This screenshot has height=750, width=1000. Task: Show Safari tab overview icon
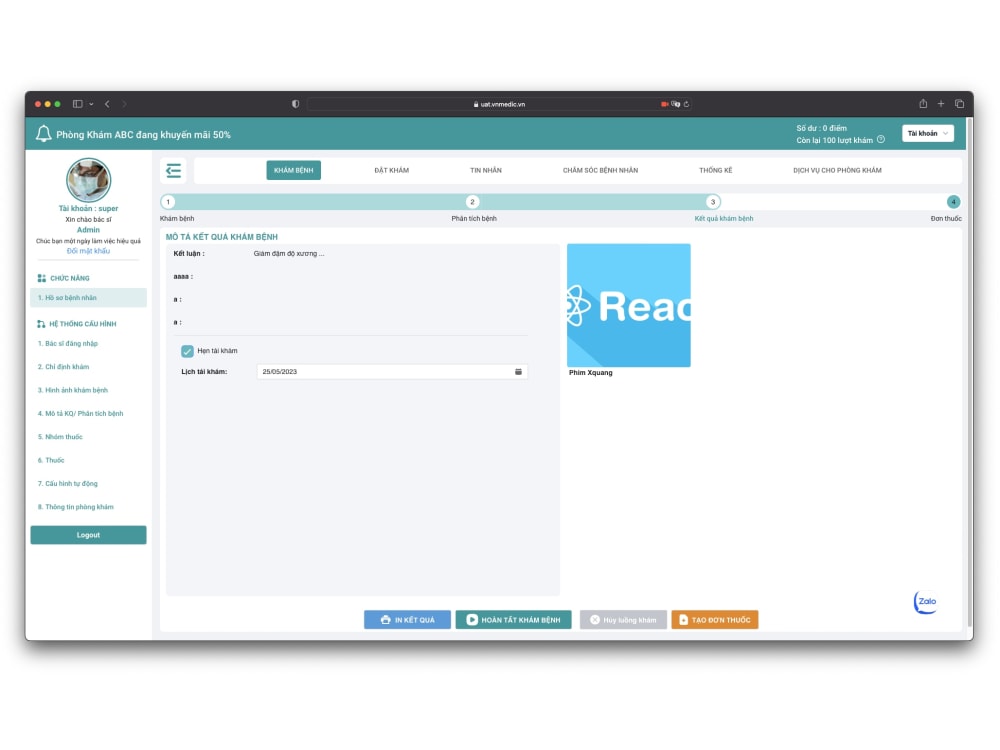tap(959, 103)
